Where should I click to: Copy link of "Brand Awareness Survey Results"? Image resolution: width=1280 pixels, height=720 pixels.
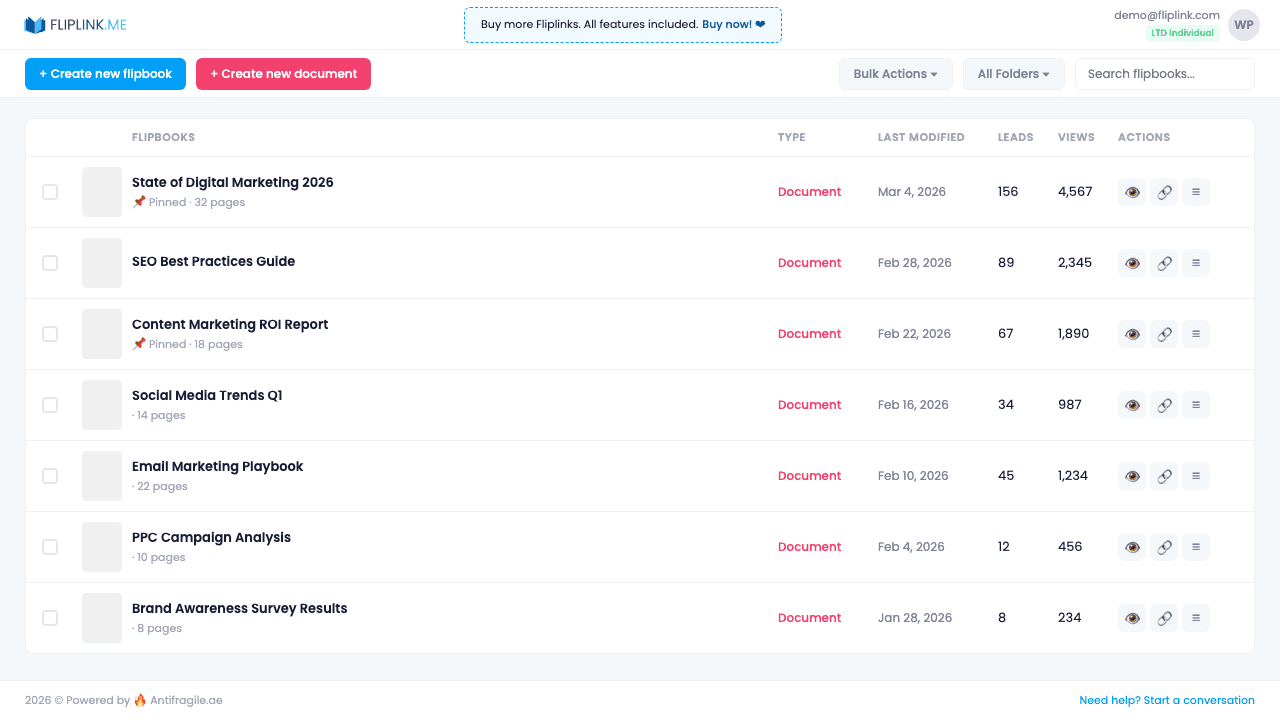tap(1163, 617)
